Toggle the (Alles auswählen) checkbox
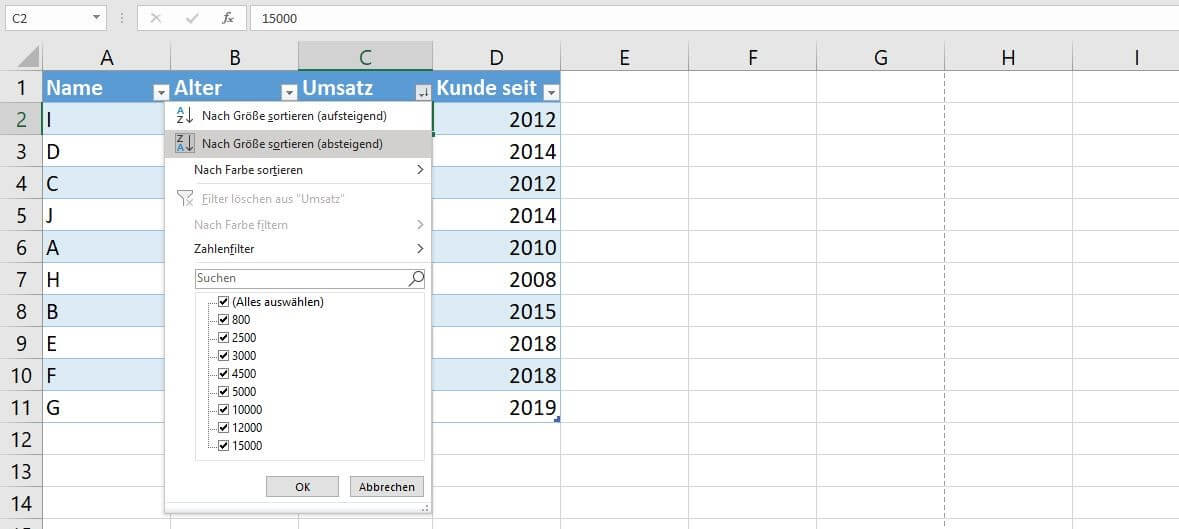Image resolution: width=1179 pixels, height=529 pixels. (223, 301)
